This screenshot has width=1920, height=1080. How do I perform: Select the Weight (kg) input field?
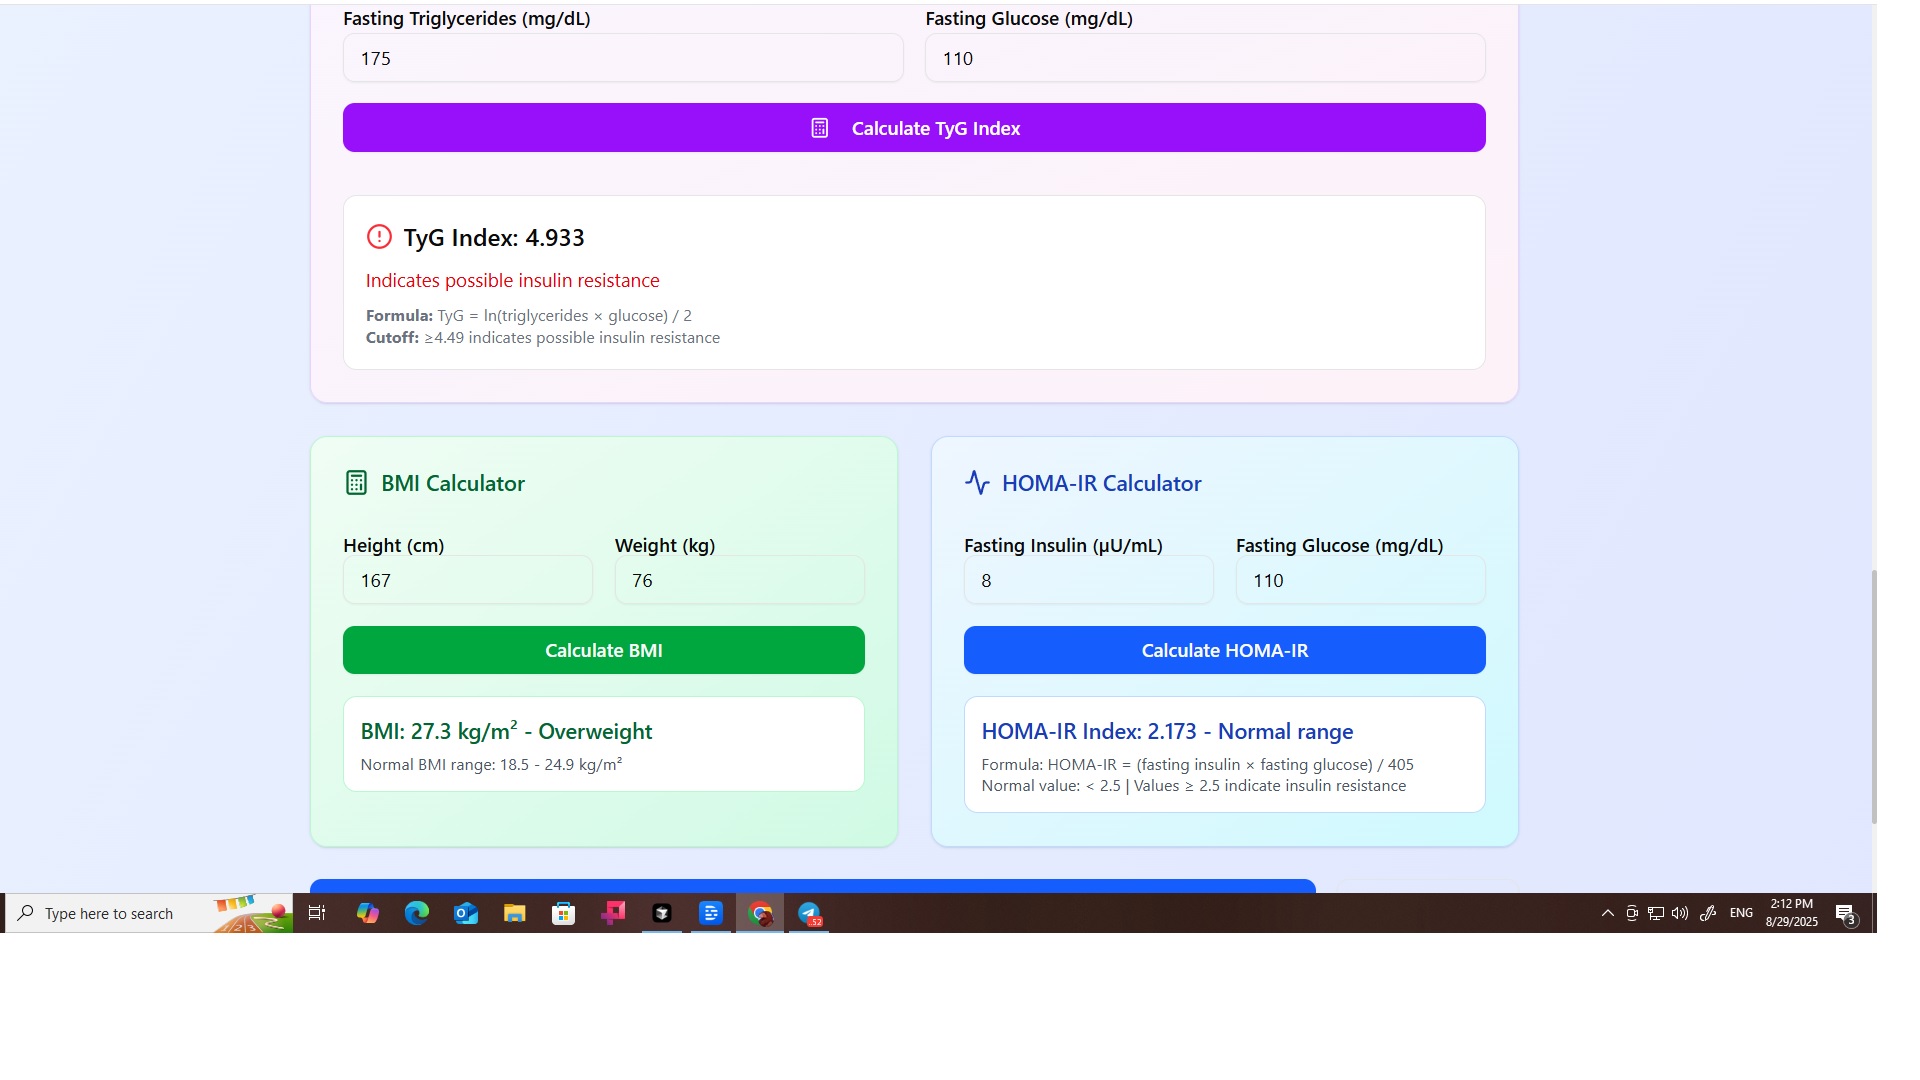[x=739, y=580]
